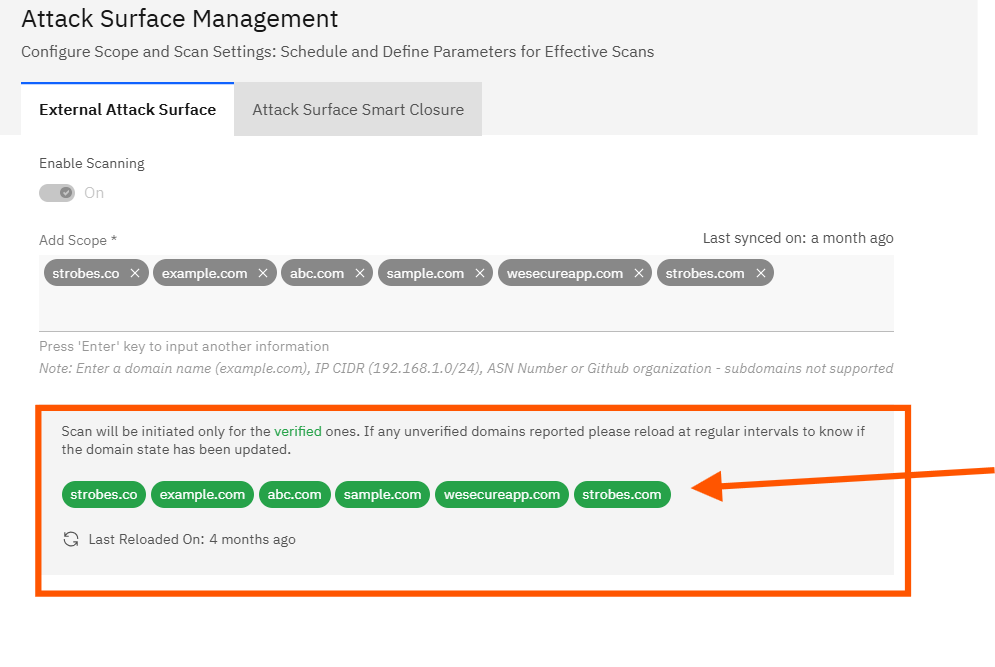Select the verified abc.com badge
Screen dimensions: 995x667
(x=294, y=494)
